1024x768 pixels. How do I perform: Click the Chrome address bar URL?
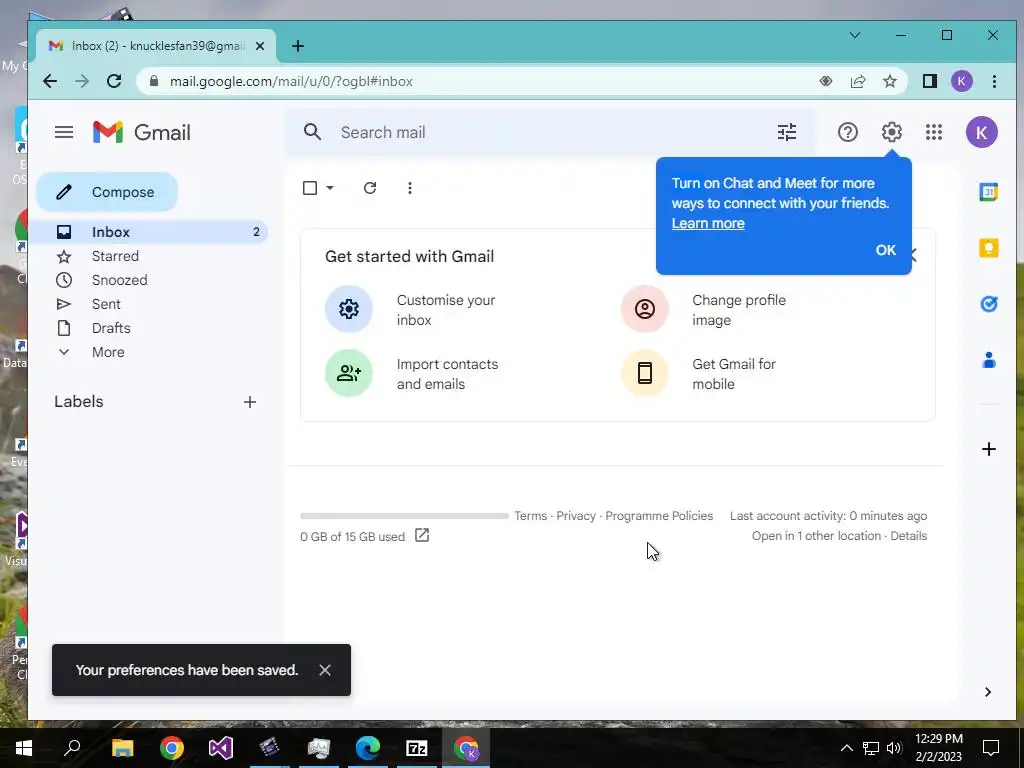pos(291,82)
